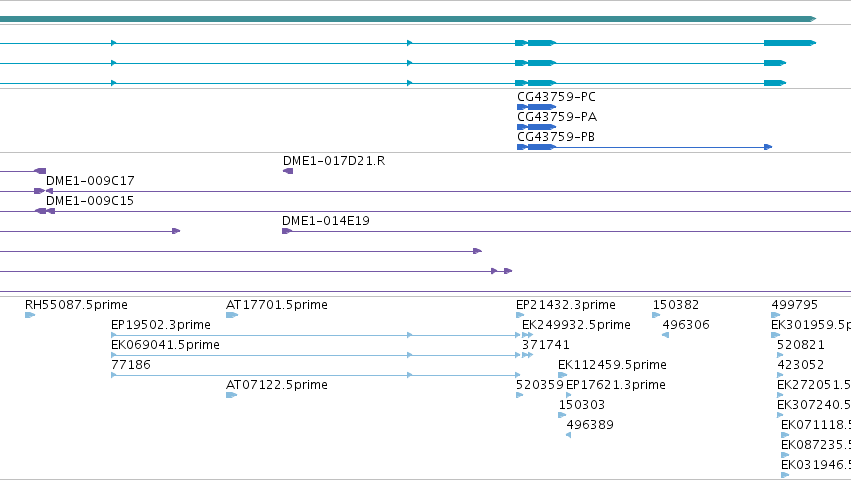Select the RH55087.5prime EST label
The height and width of the screenshot is (480, 851).
[x=77, y=305]
